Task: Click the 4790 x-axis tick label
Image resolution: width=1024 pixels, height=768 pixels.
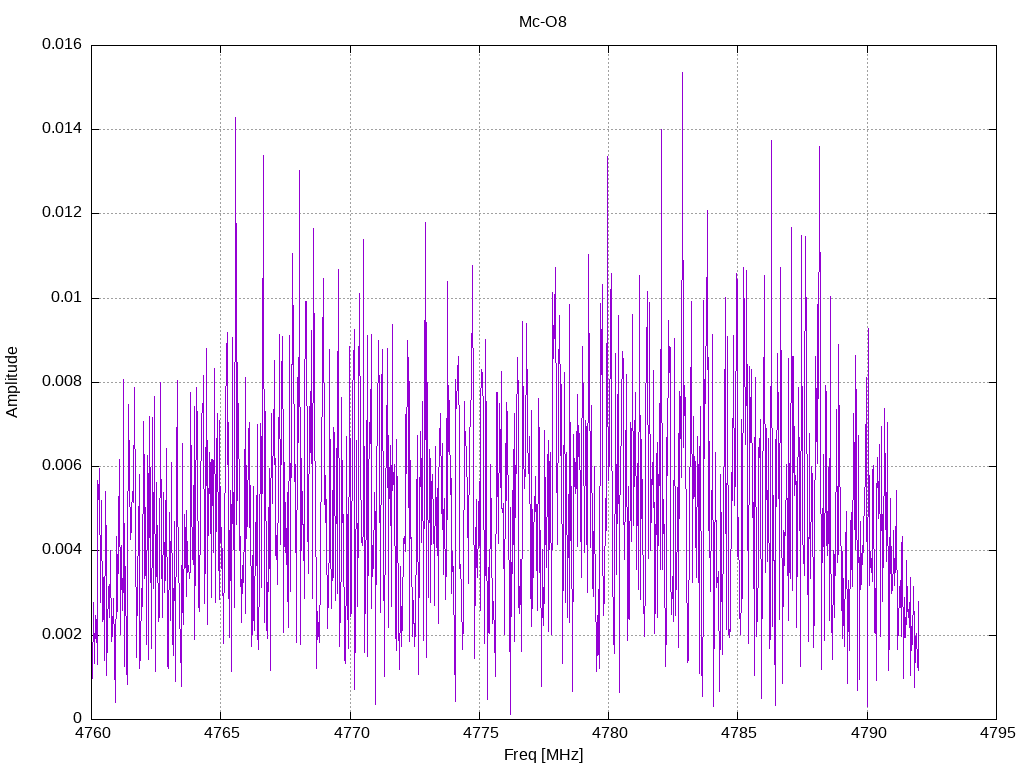Action: tap(868, 733)
